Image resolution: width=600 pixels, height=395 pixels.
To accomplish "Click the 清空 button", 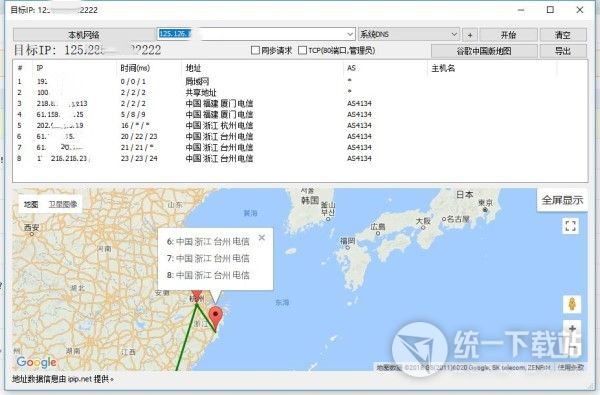I will click(x=563, y=35).
